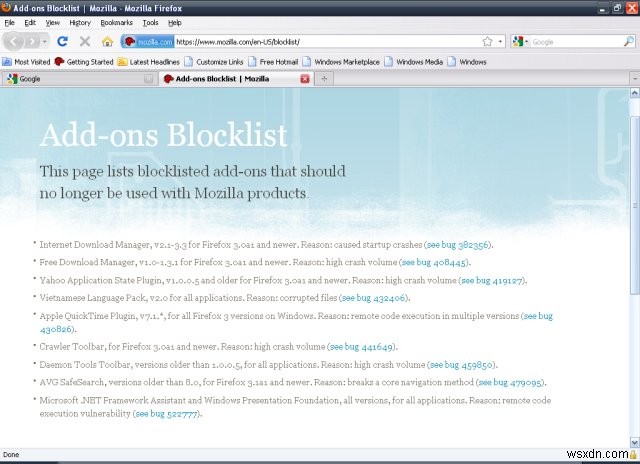Image resolution: width=640 pixels, height=464 pixels.
Task: Reload the page with the blue Reload icon
Action: pyautogui.click(x=62, y=41)
